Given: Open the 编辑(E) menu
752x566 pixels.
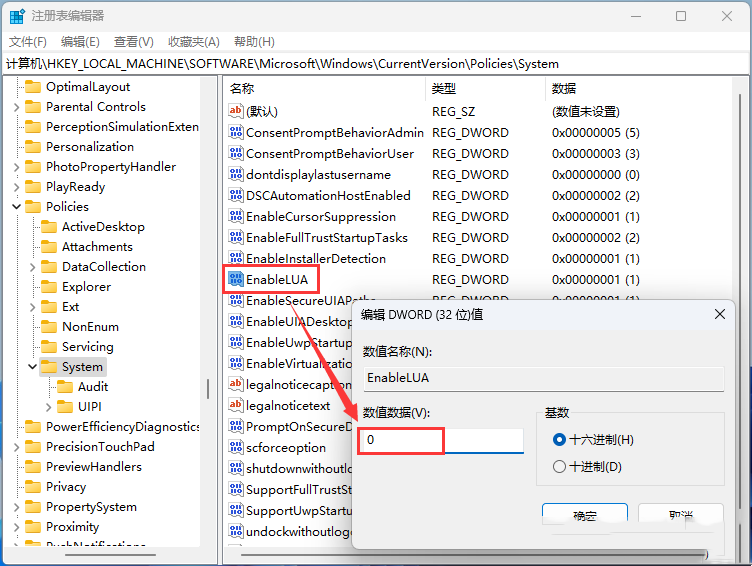Looking at the screenshot, I should tap(80, 42).
